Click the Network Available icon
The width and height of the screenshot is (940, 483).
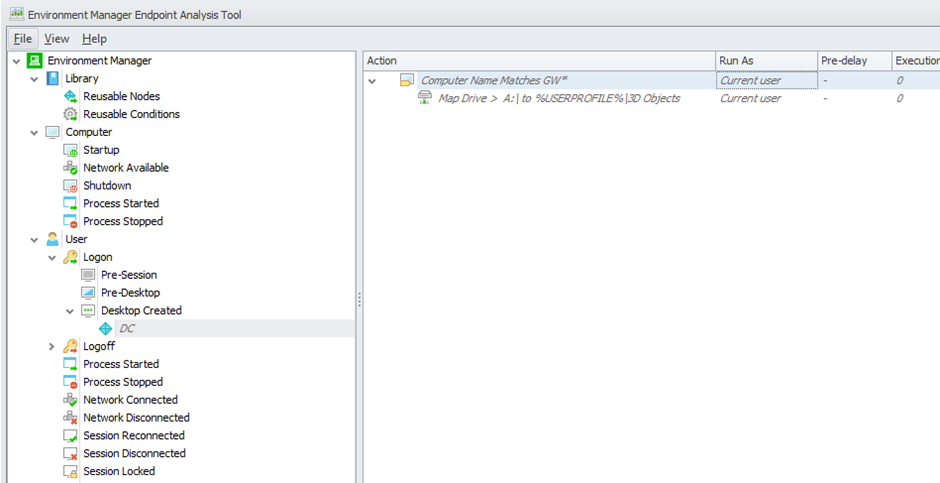click(71, 168)
